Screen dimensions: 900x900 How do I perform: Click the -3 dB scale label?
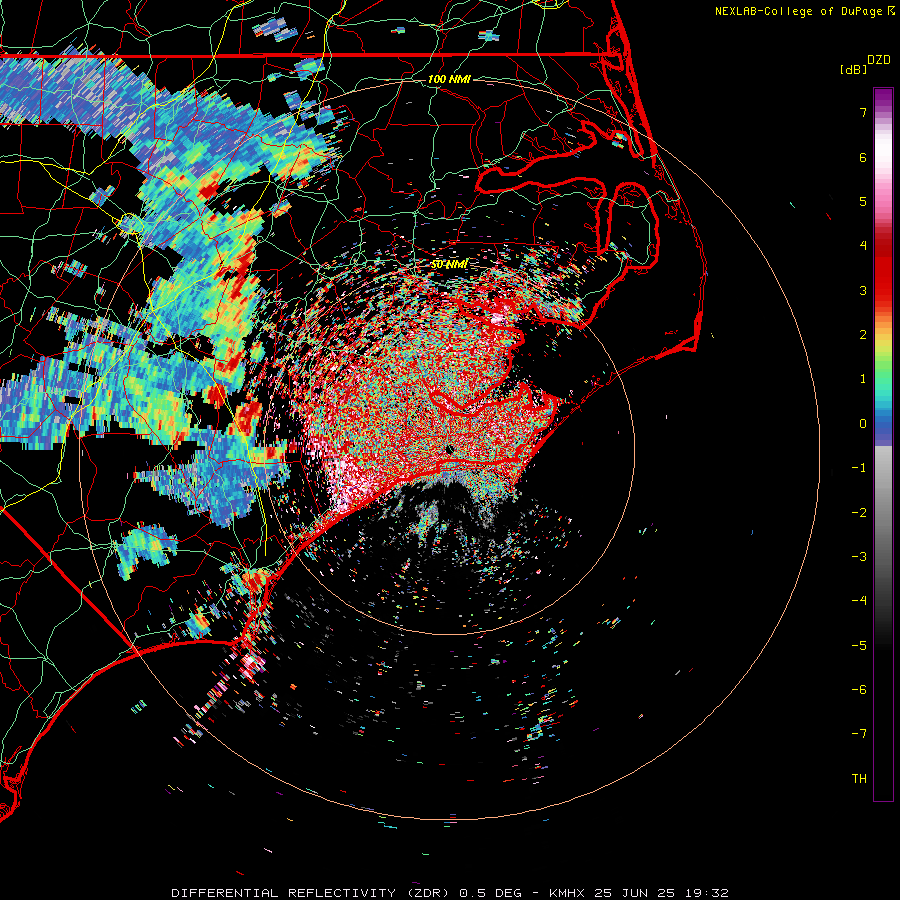[859, 557]
